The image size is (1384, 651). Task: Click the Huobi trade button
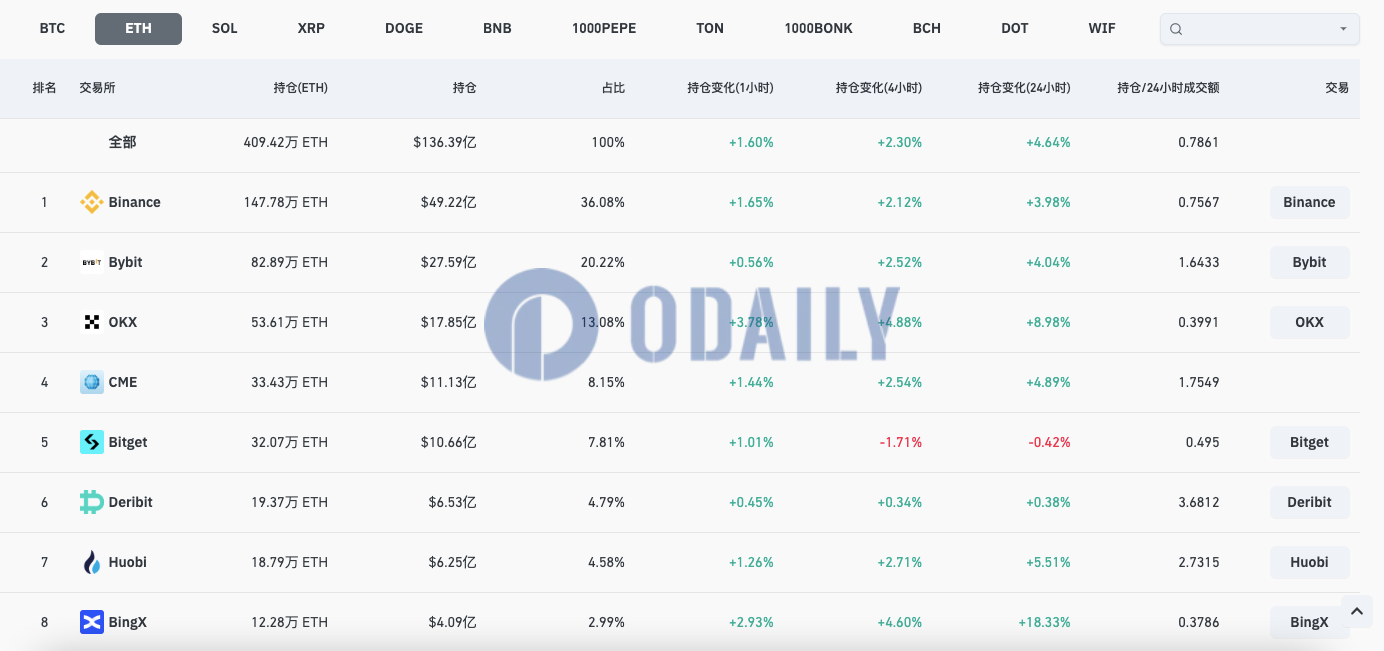point(1309,562)
